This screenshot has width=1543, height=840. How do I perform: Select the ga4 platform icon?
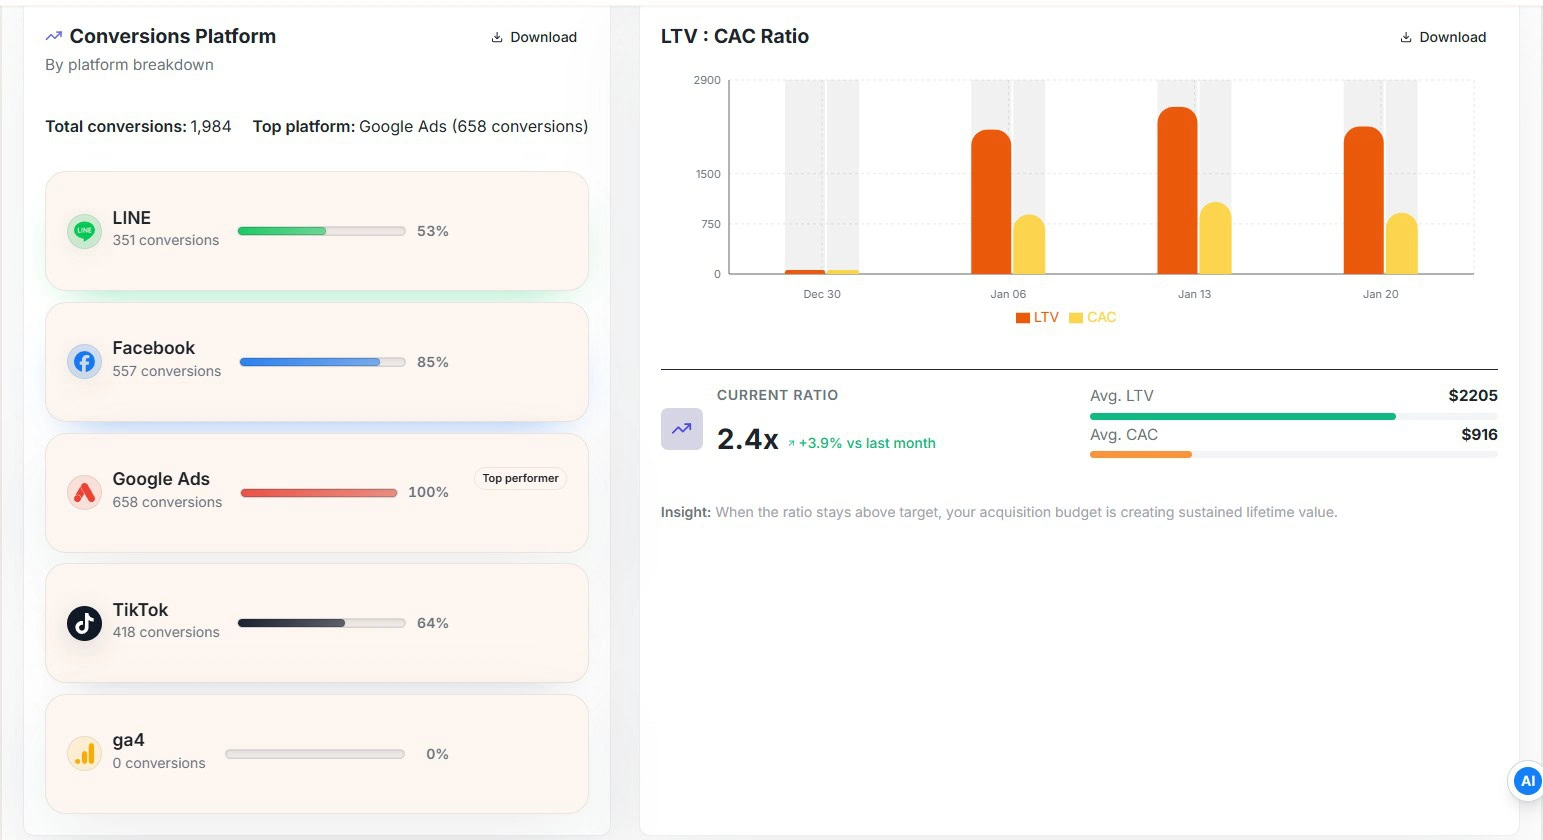point(84,753)
